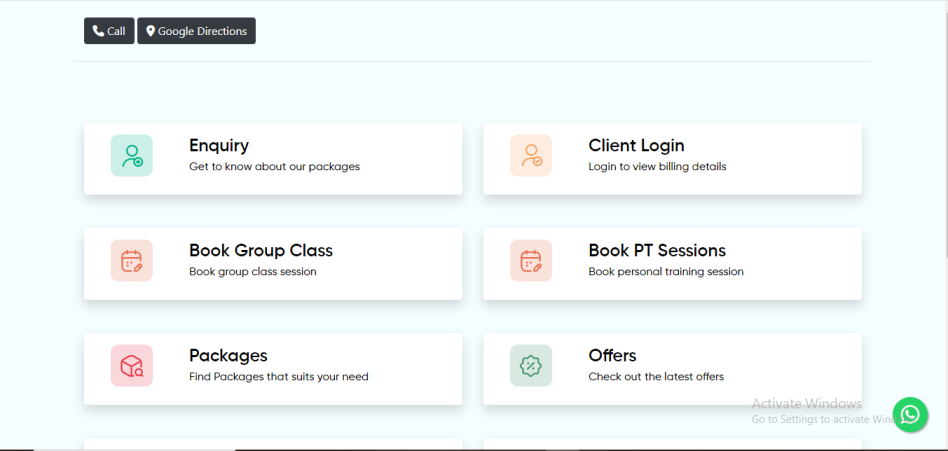
Task: Click the green Enquiry person-plus icon
Action: 132,155
